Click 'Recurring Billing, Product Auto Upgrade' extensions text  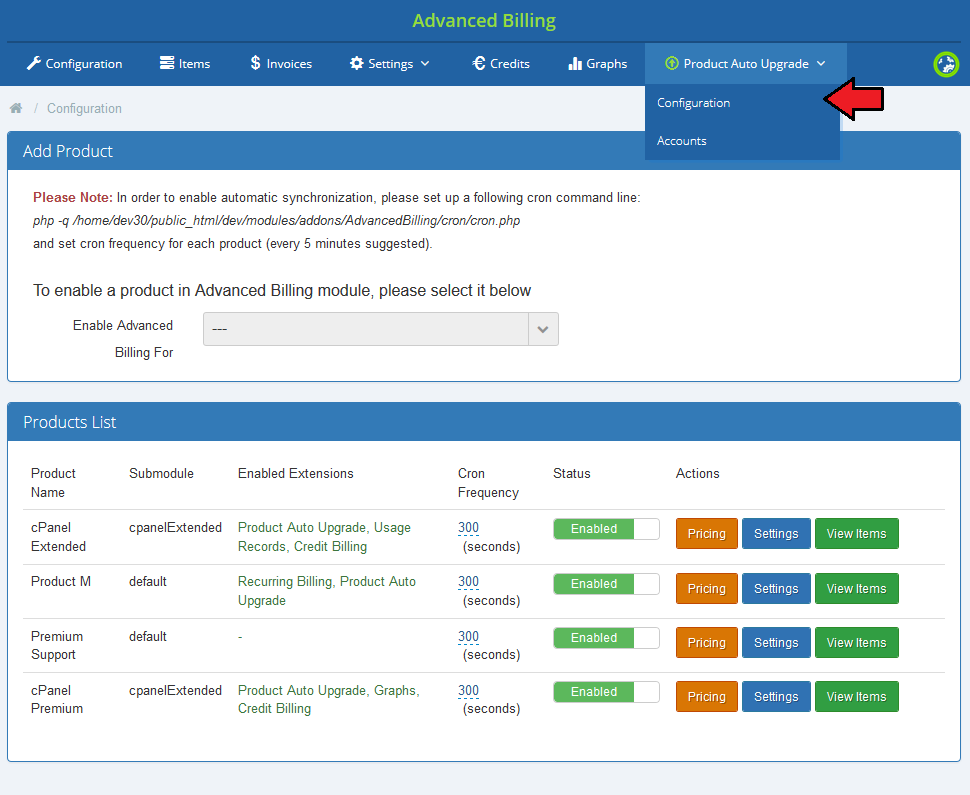pos(327,591)
